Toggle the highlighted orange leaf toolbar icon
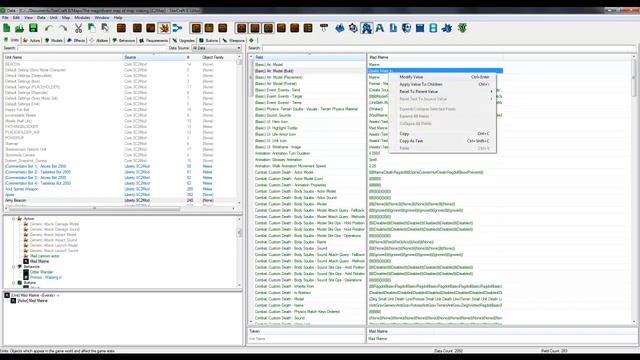 point(164,28)
